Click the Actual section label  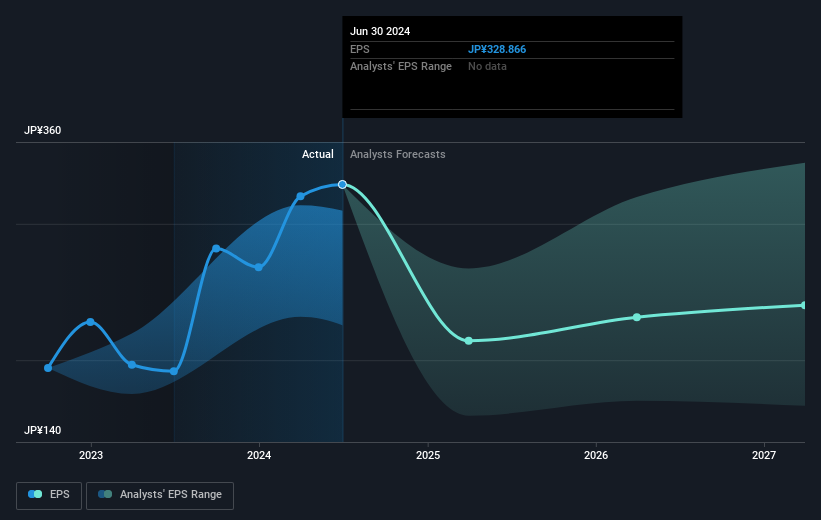tap(318, 154)
